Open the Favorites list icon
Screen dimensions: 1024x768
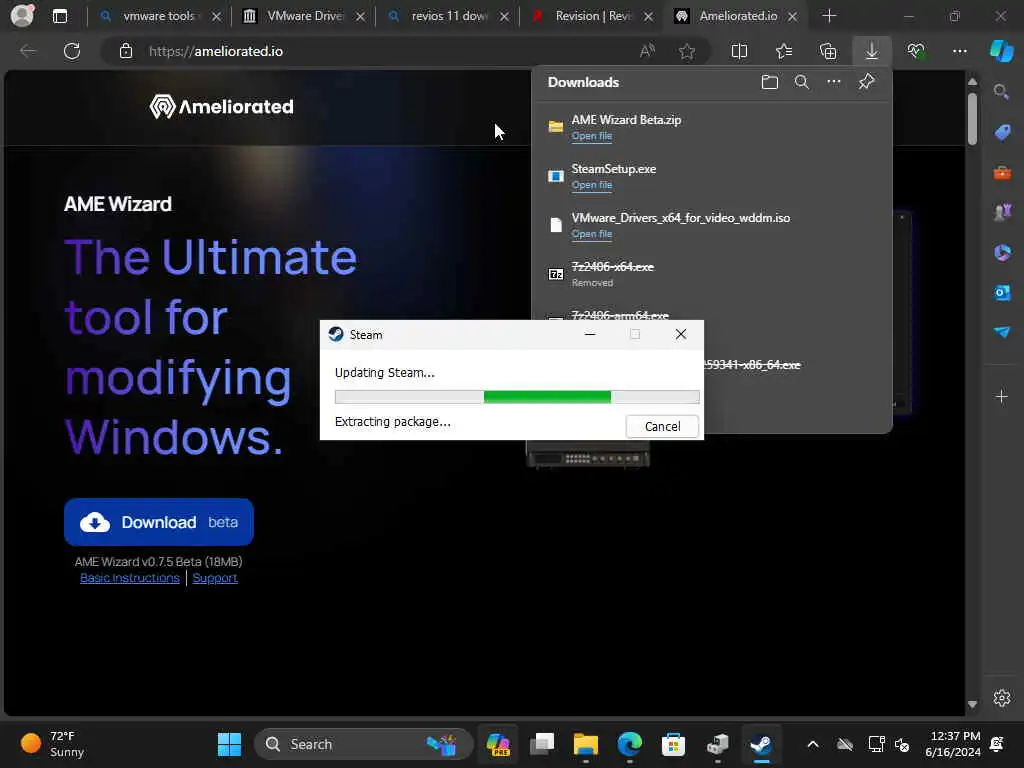coord(784,51)
